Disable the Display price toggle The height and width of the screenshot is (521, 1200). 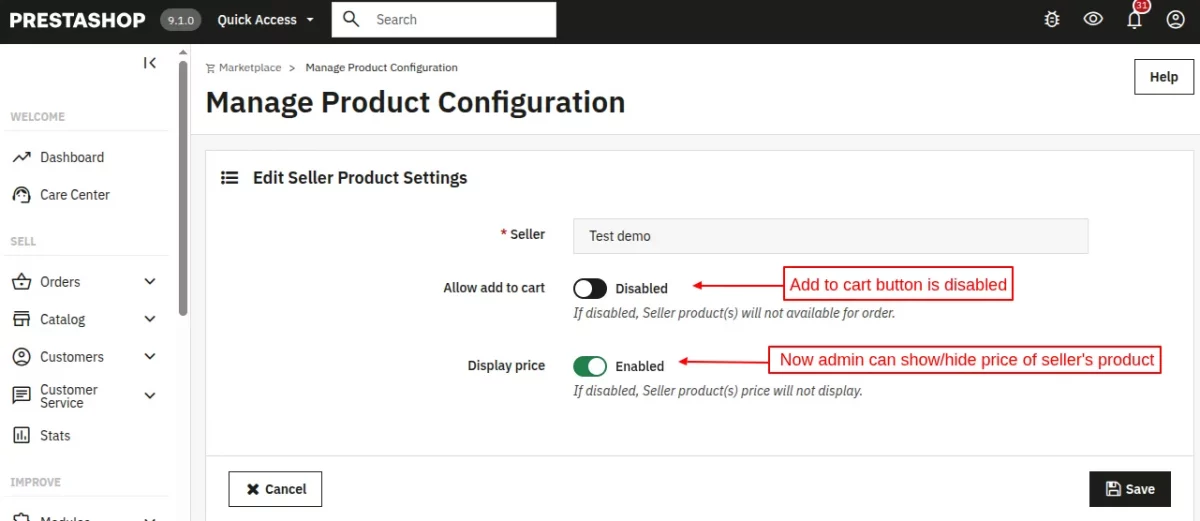(590, 366)
